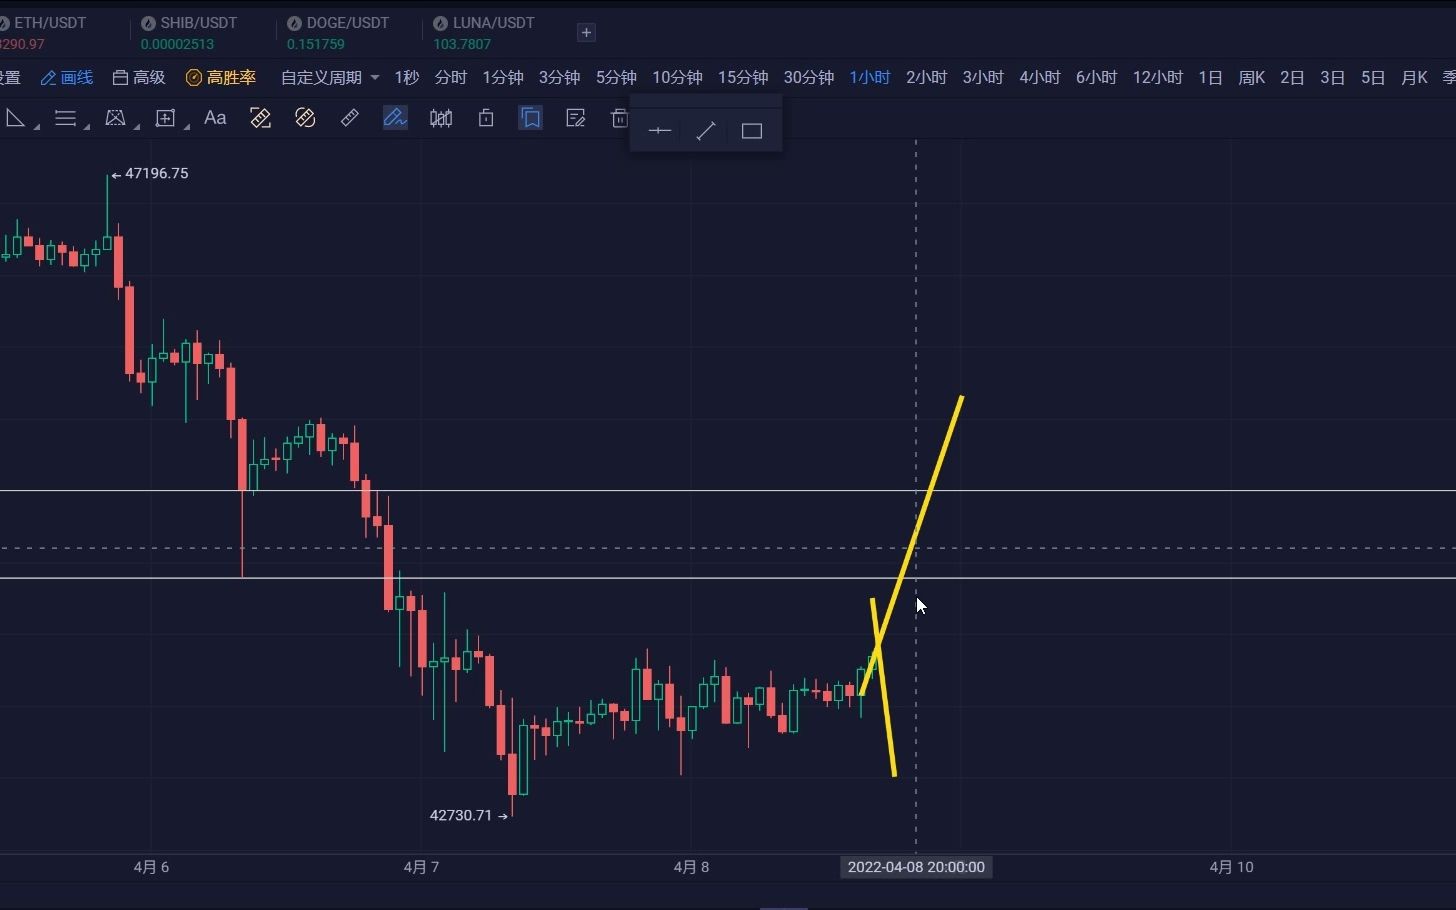Image resolution: width=1456 pixels, height=910 pixels.
Task: Select the 月K monthly timeframe
Action: (x=1414, y=77)
